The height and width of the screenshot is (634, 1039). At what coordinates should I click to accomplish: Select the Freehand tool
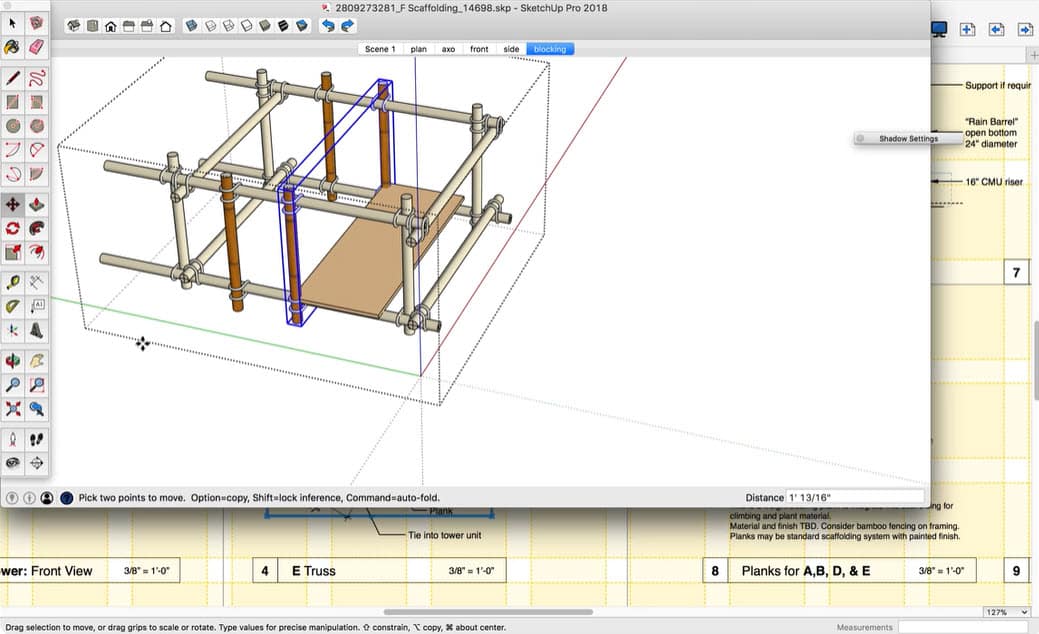point(36,78)
